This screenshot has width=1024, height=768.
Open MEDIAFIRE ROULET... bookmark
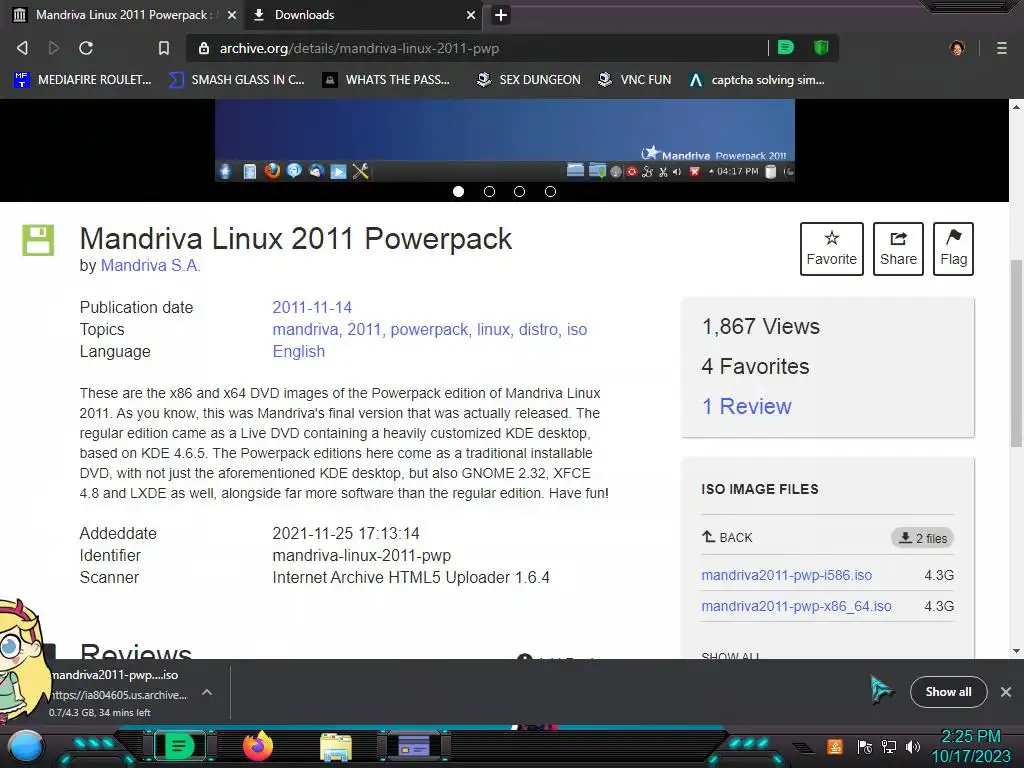tap(83, 80)
